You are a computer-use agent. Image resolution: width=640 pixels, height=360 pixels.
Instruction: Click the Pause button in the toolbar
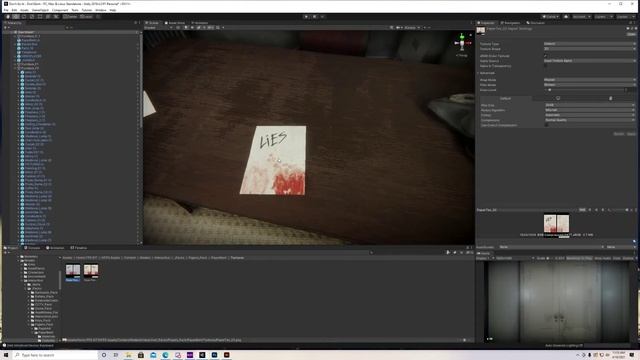(x=314, y=17)
